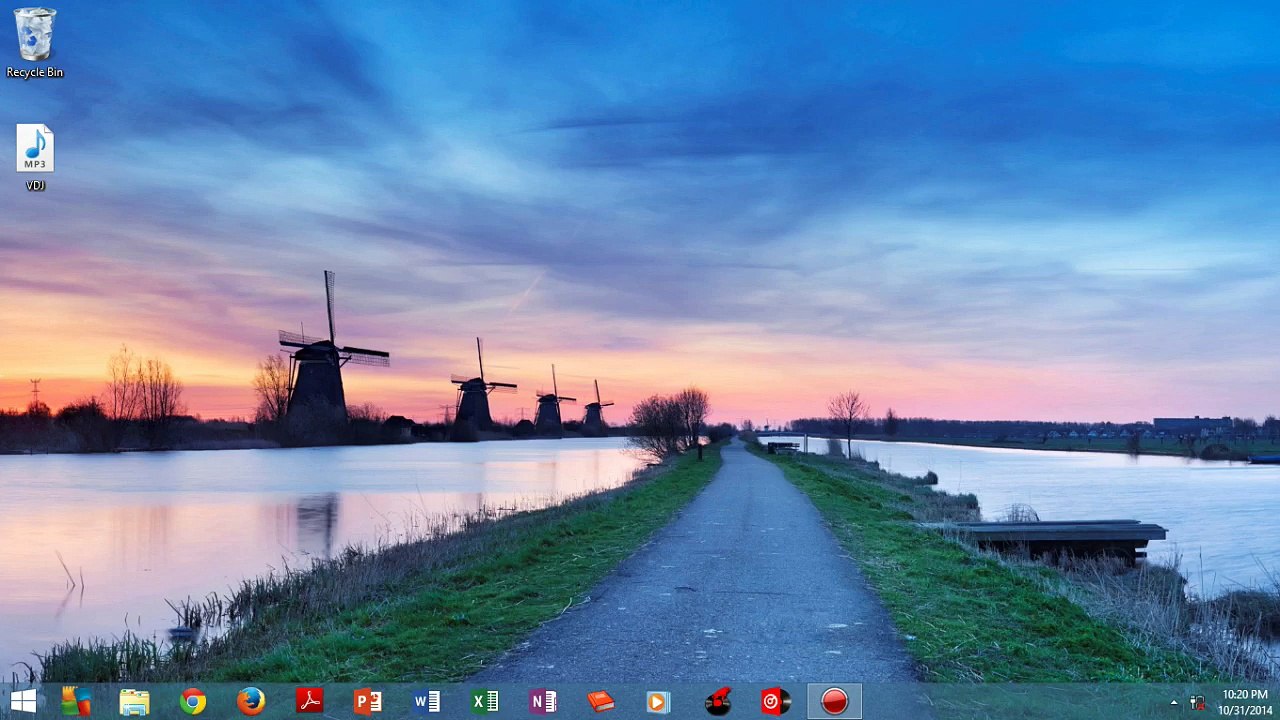Viewport: 1280px width, 720px height.
Task: Select the Recycle Bin desktop icon
Action: click(35, 43)
